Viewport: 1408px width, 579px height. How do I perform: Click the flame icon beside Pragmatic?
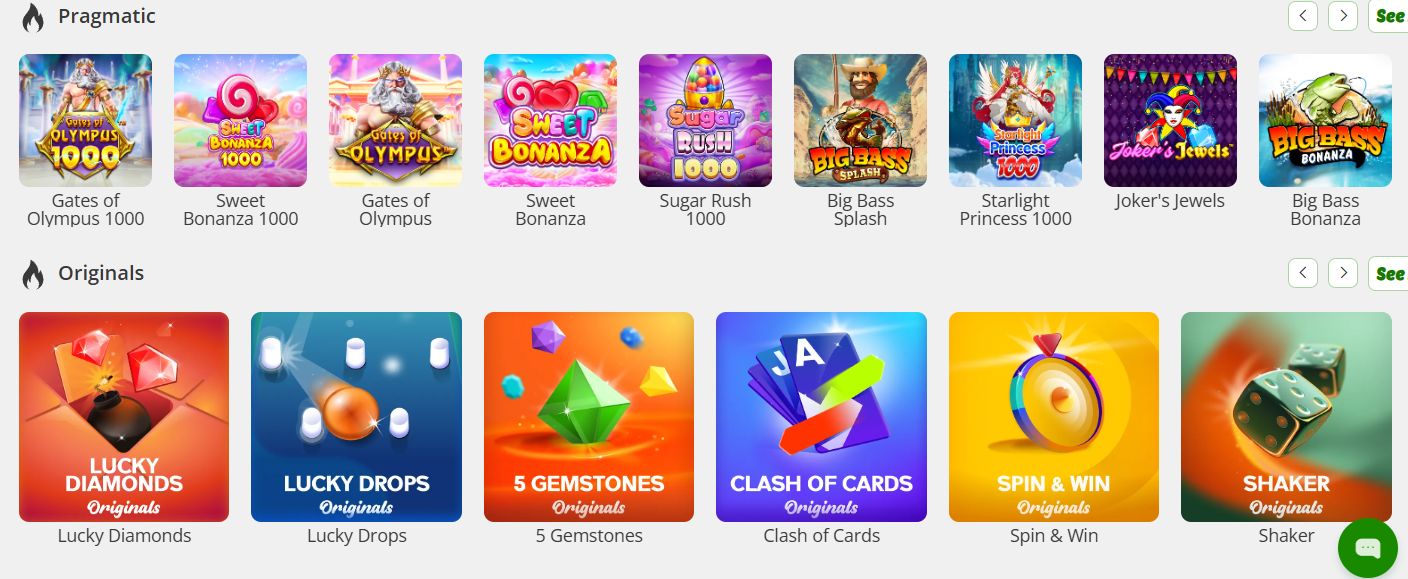point(33,17)
